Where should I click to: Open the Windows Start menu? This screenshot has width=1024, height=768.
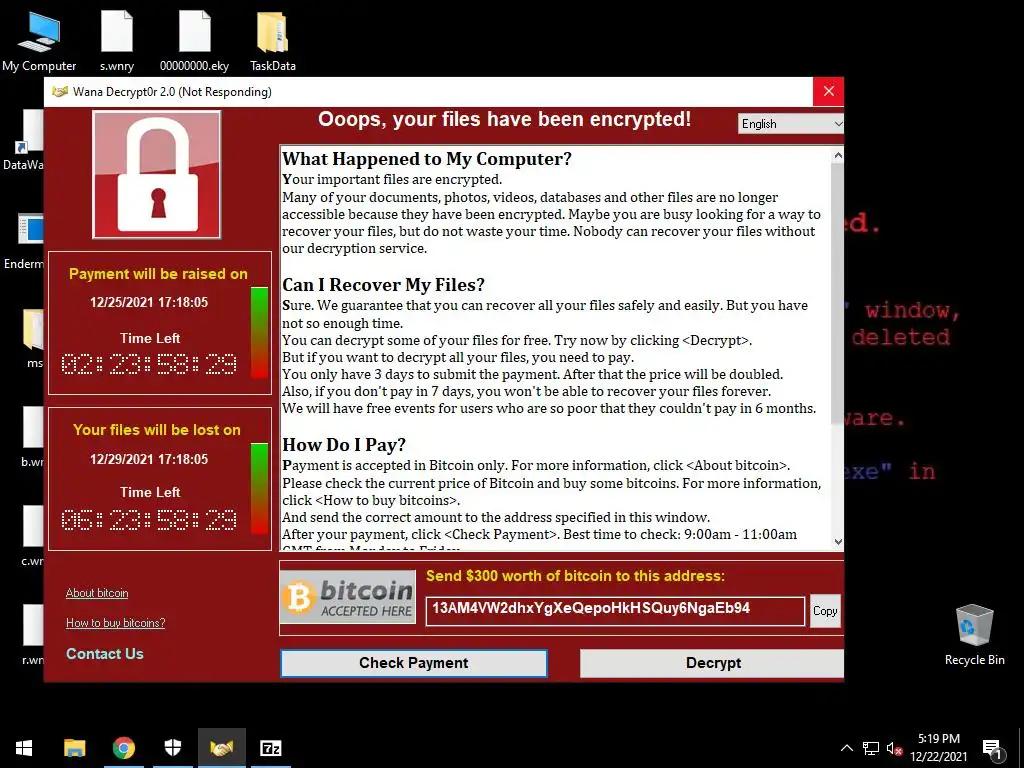[24, 748]
